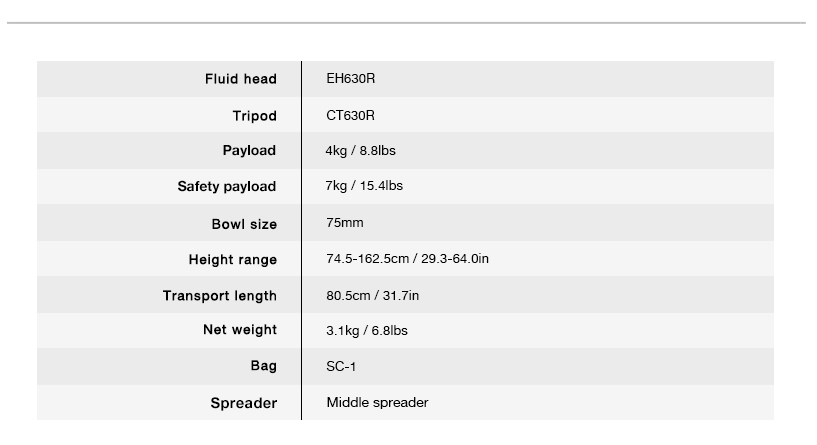Click the Height range label

(x=233, y=259)
